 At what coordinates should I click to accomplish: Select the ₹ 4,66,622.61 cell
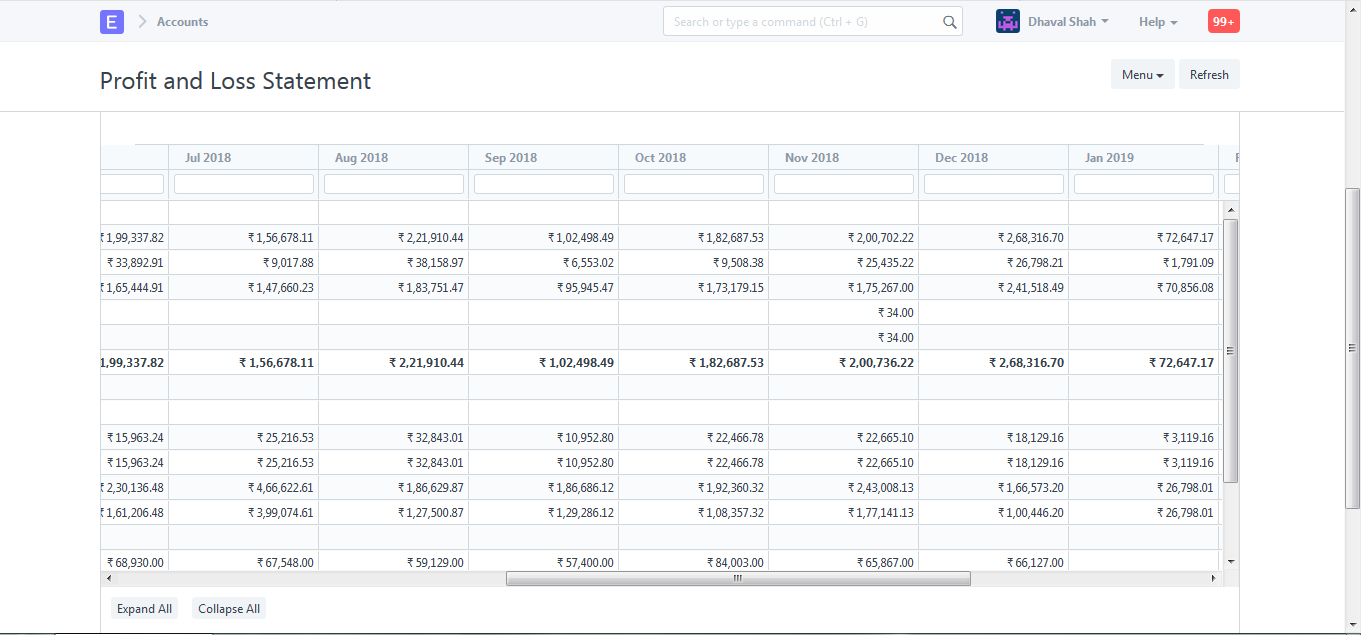[244, 488]
